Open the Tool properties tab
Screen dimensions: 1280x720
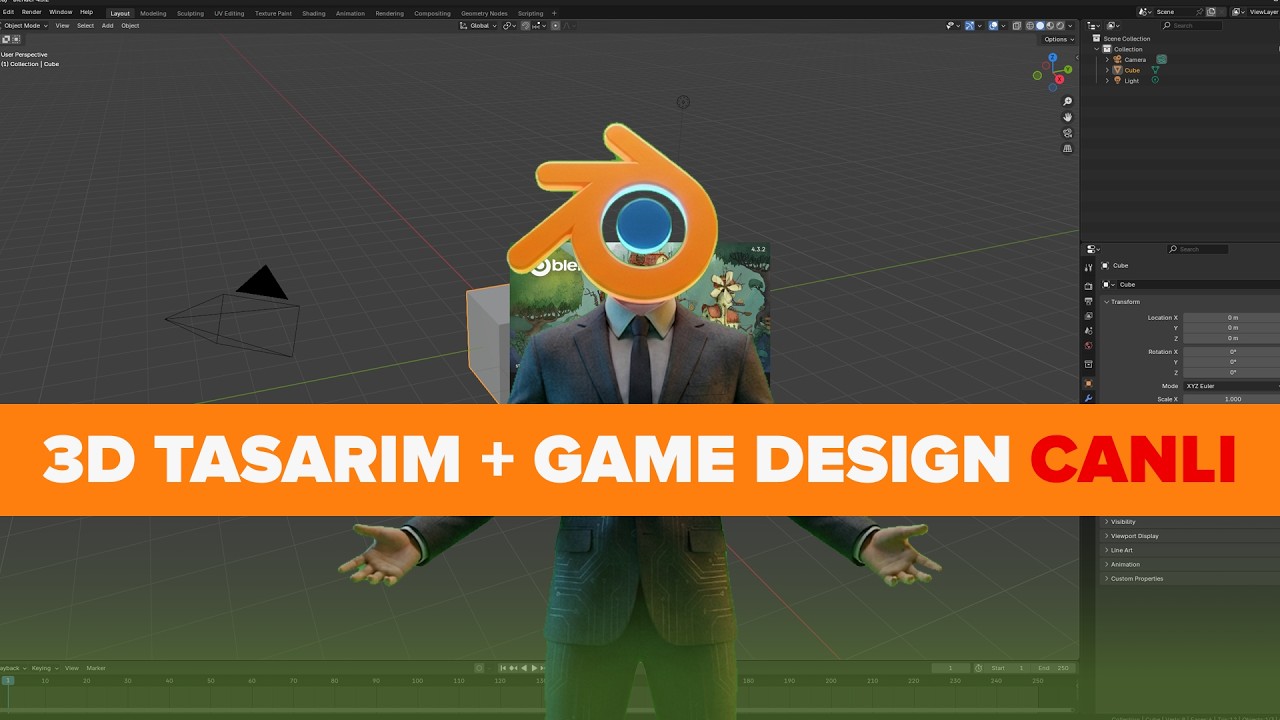click(1088, 268)
